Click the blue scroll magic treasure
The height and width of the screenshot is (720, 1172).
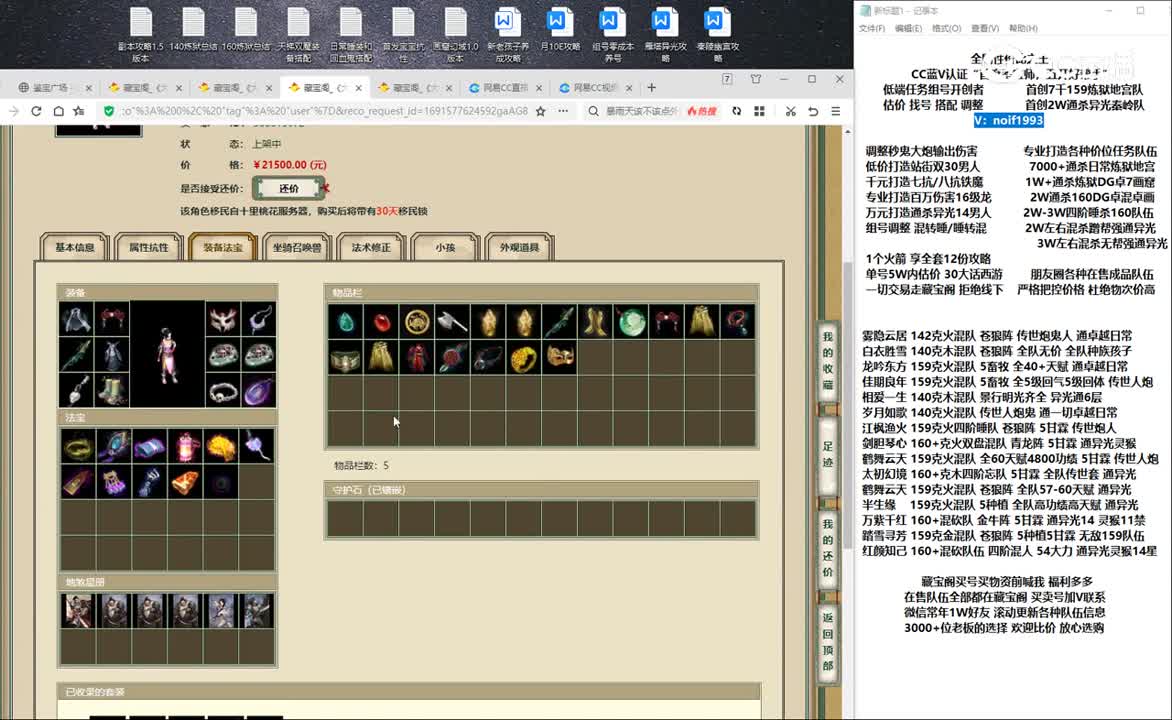click(x=149, y=446)
